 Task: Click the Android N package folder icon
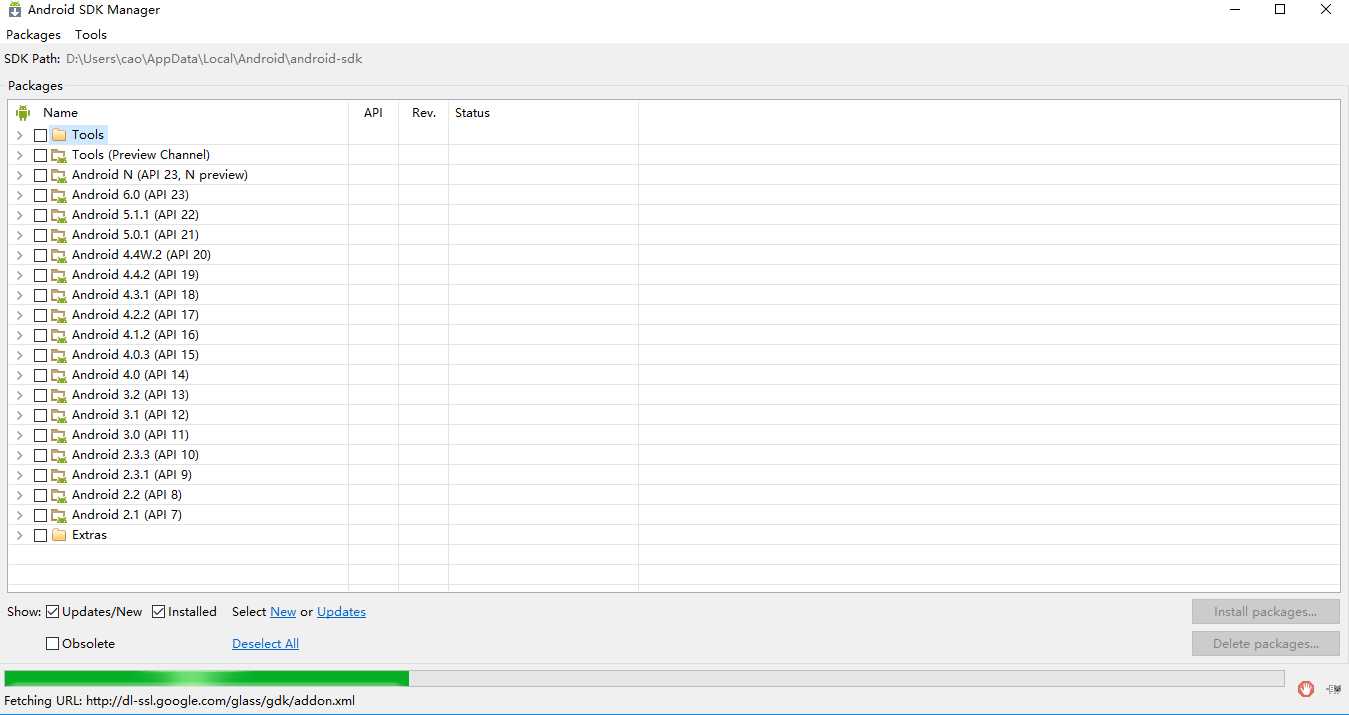[59, 175]
